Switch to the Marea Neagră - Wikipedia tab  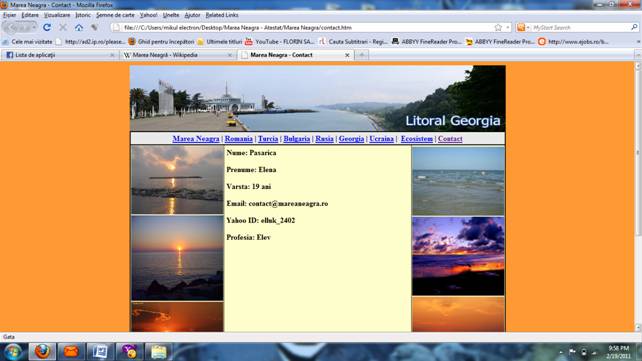178,55
